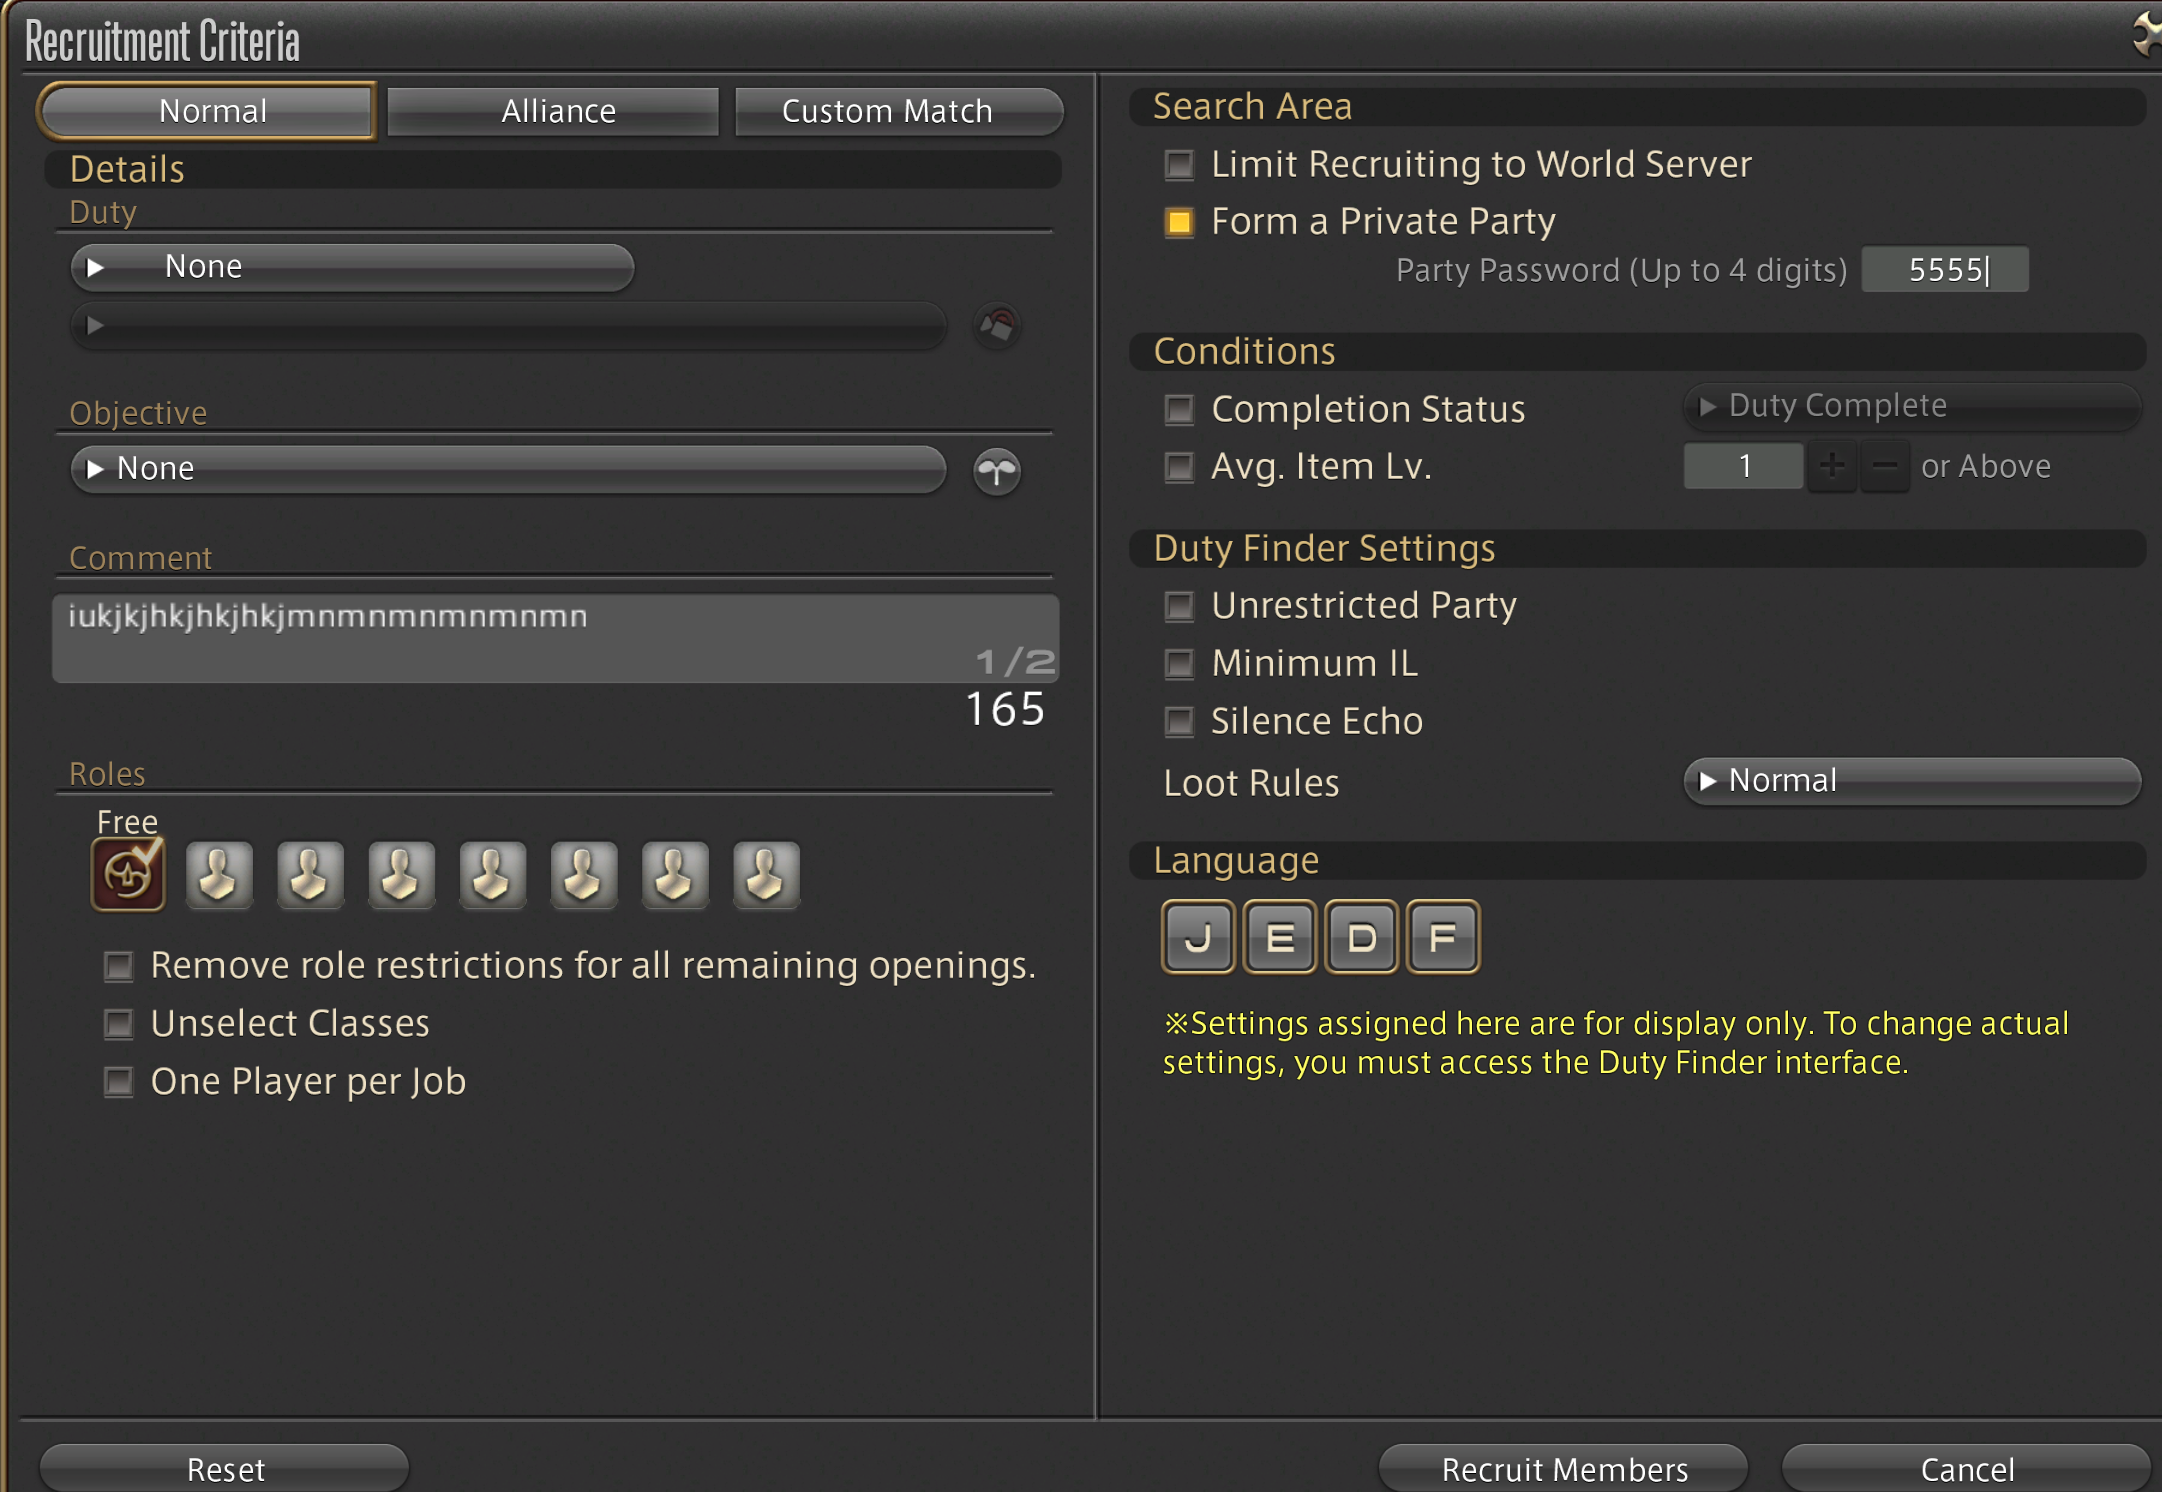Click the first Free role slot icon
The width and height of the screenshot is (2162, 1492).
128,874
